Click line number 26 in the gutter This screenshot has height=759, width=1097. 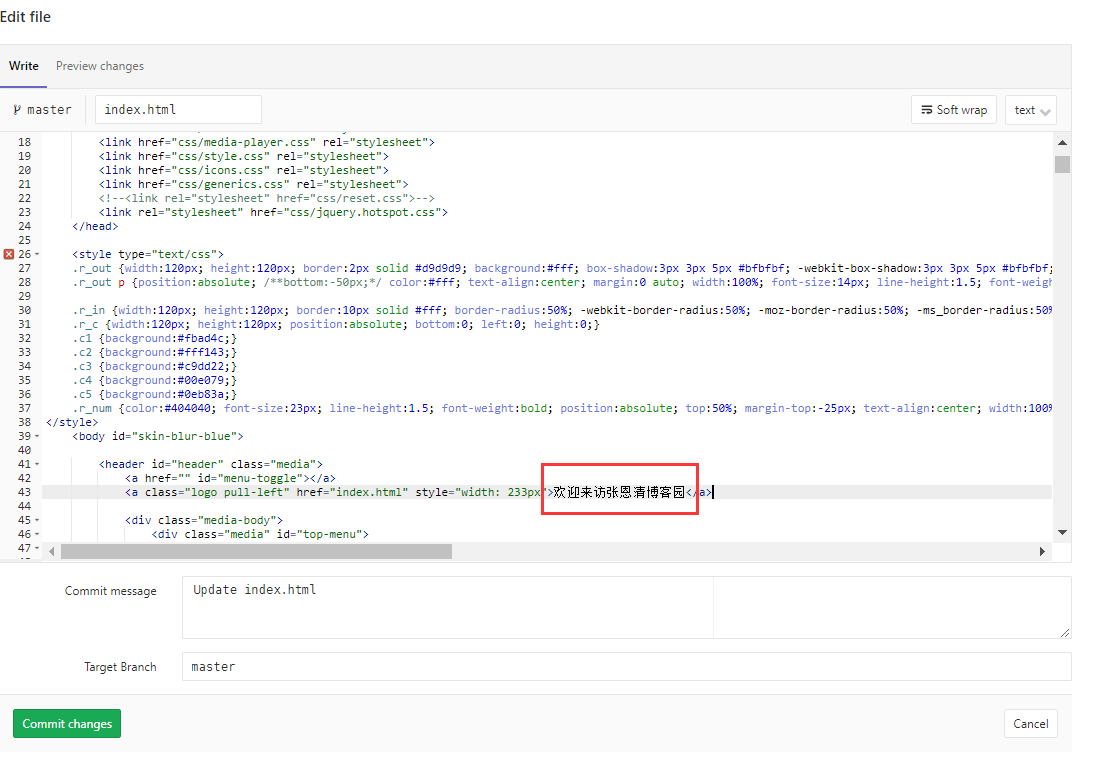(x=23, y=253)
